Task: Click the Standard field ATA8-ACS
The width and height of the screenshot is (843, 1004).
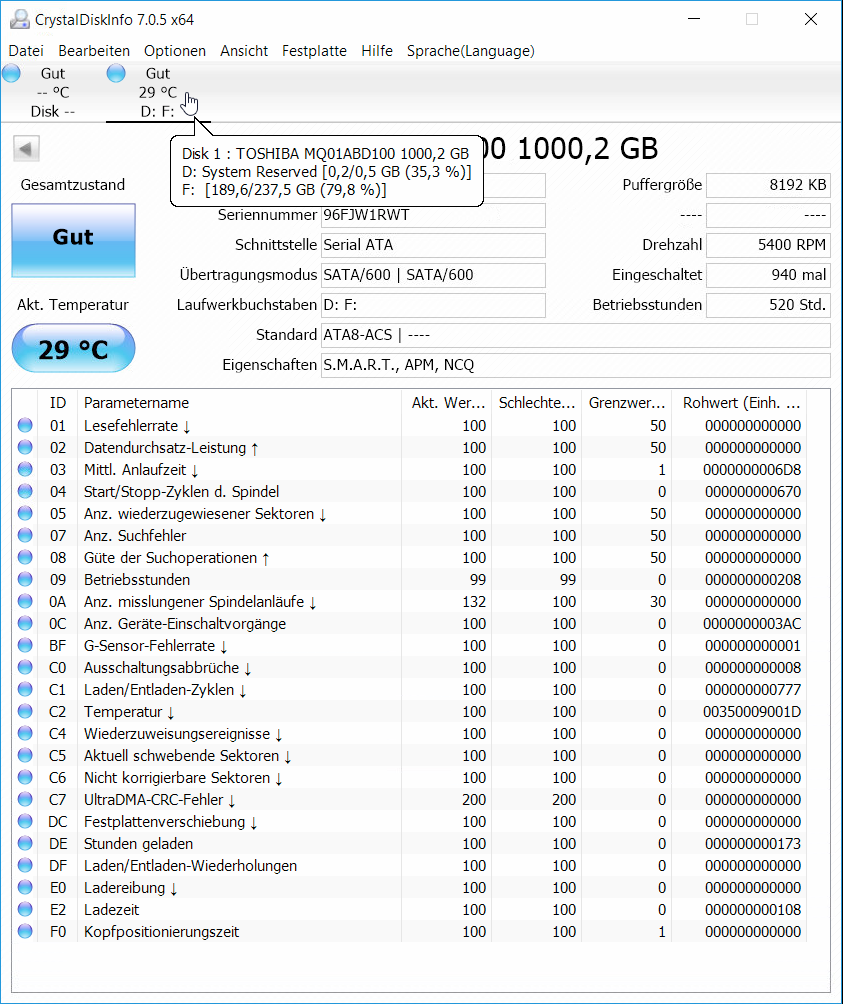Action: click(x=575, y=335)
